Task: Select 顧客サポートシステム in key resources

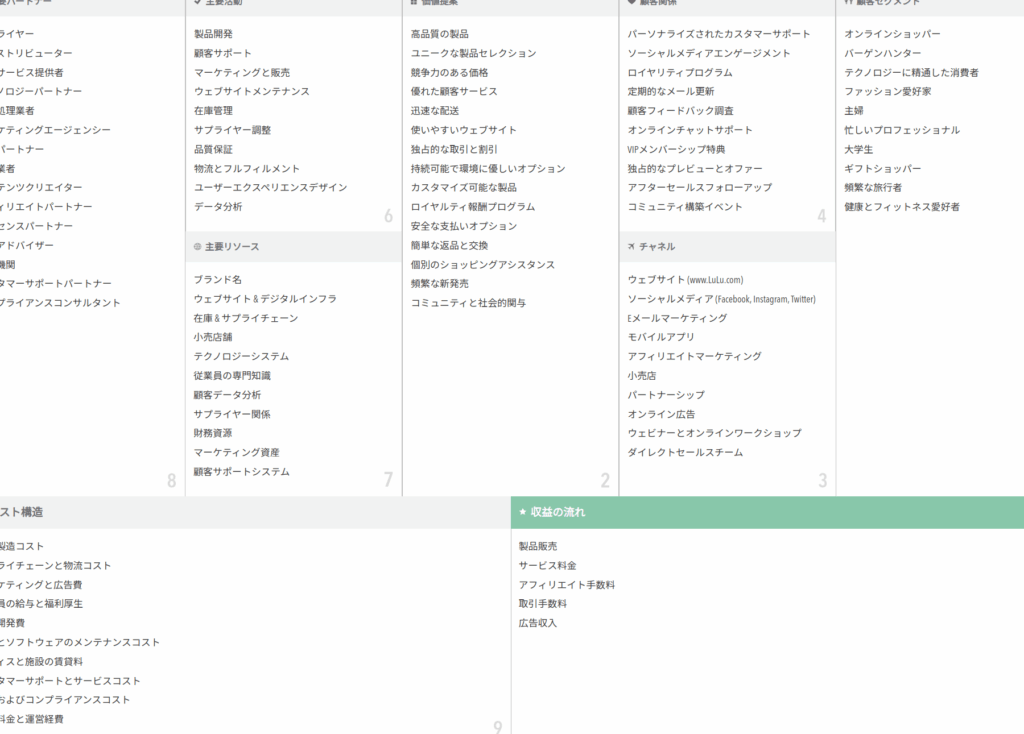Action: point(241,472)
